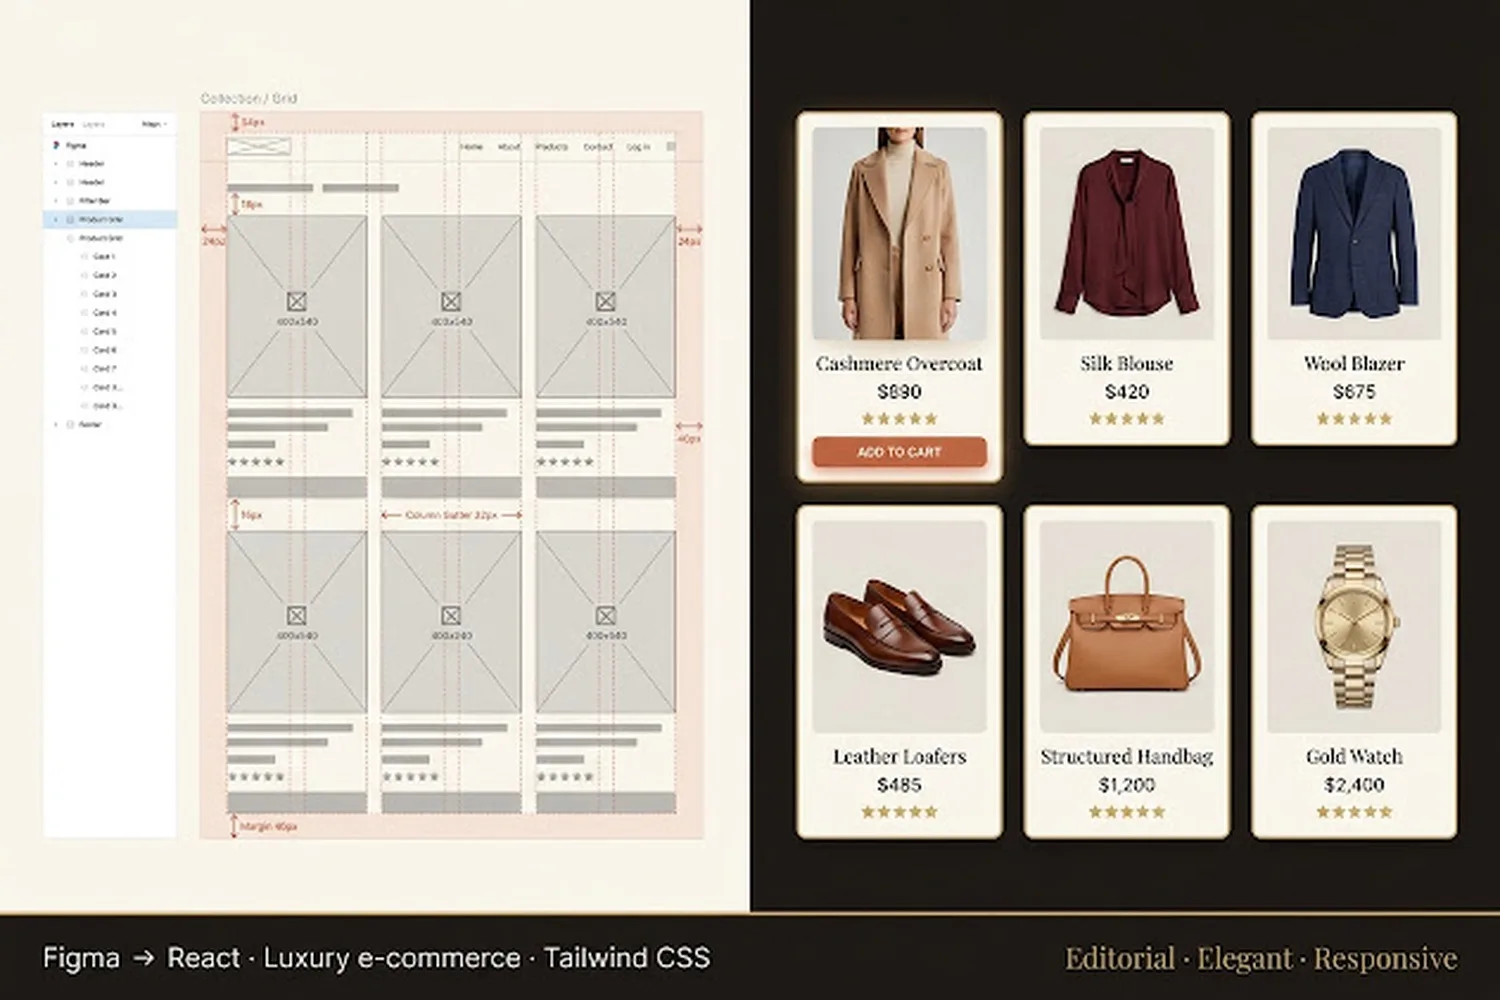Click Log in in the wireframe navigation
This screenshot has width=1500, height=1000.
638,147
